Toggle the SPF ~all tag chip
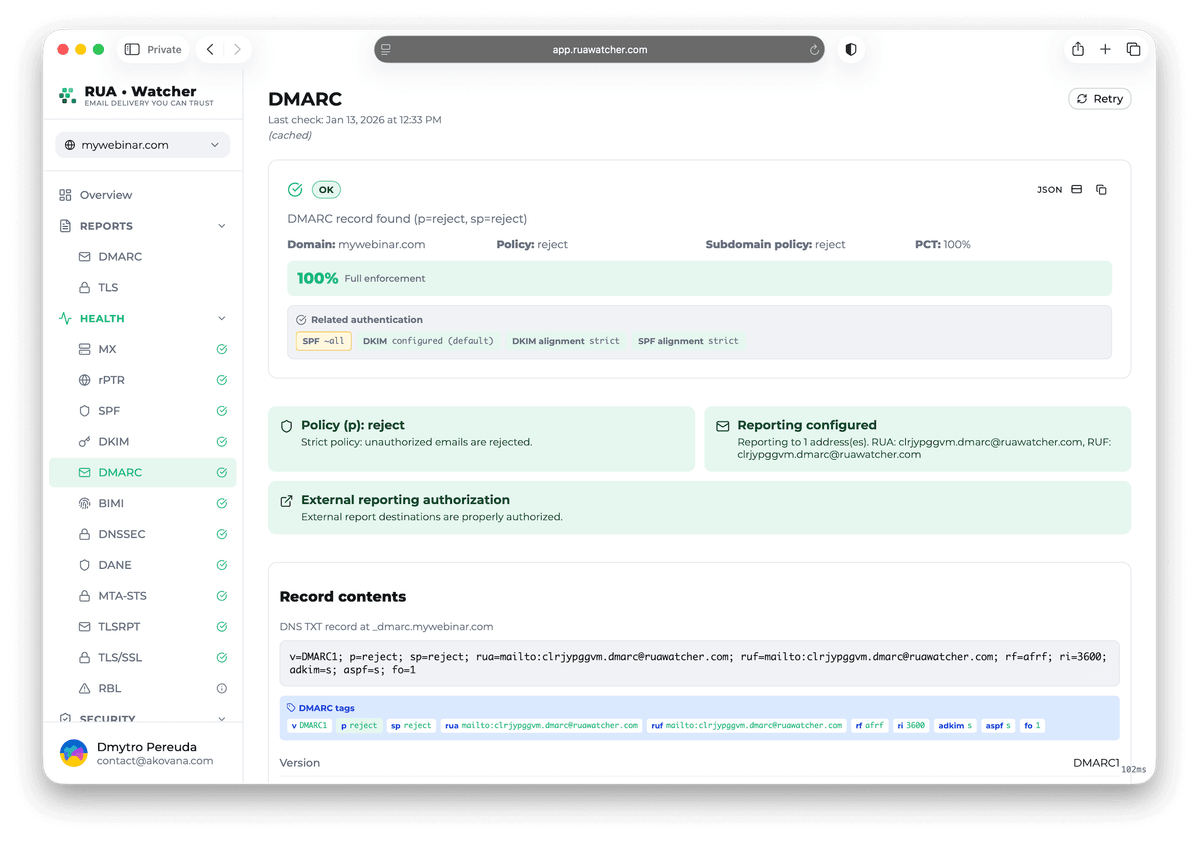The width and height of the screenshot is (1199, 841). coord(323,341)
